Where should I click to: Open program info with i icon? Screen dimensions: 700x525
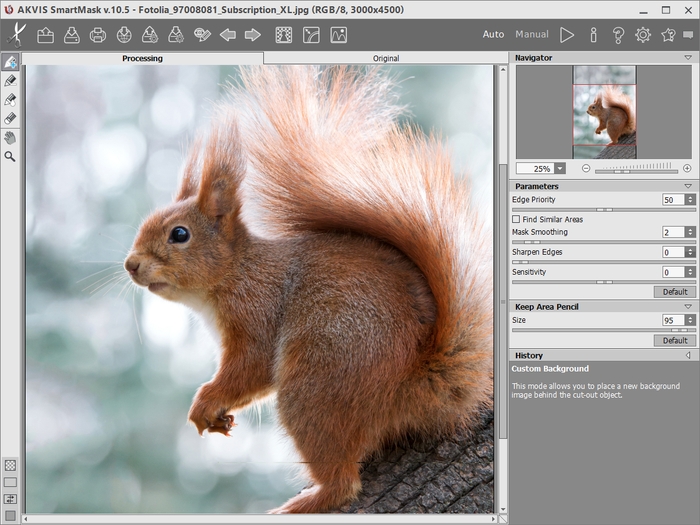click(x=593, y=35)
